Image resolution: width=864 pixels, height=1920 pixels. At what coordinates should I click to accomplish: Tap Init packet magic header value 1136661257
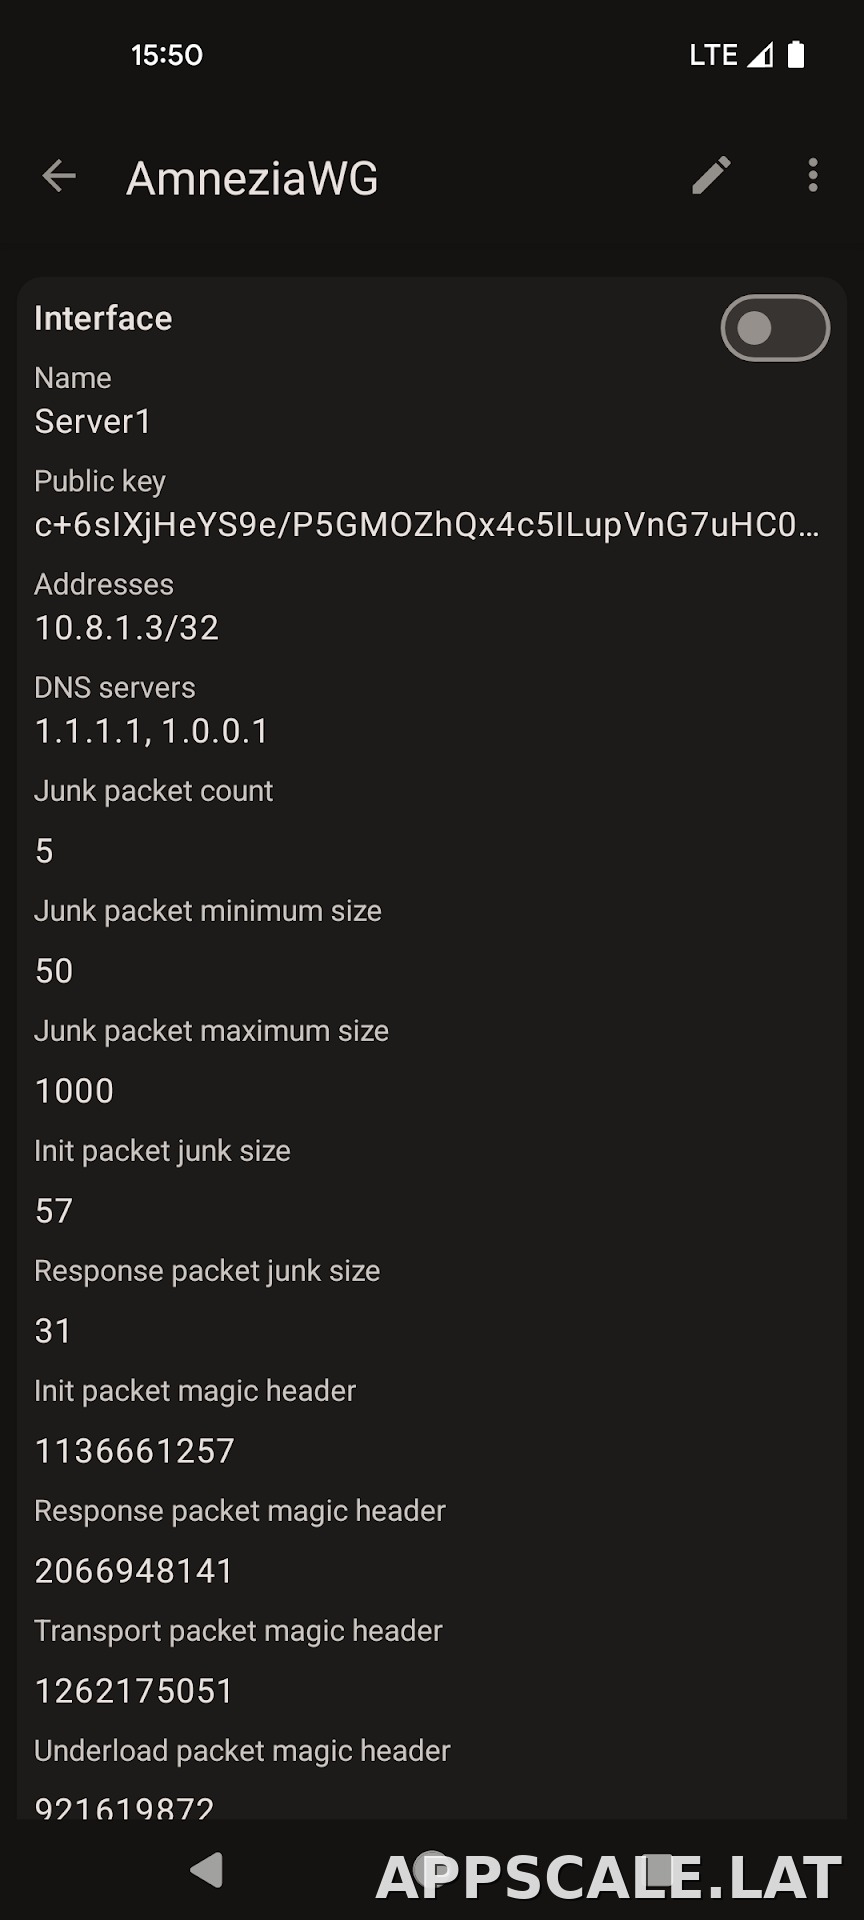click(x=135, y=1451)
